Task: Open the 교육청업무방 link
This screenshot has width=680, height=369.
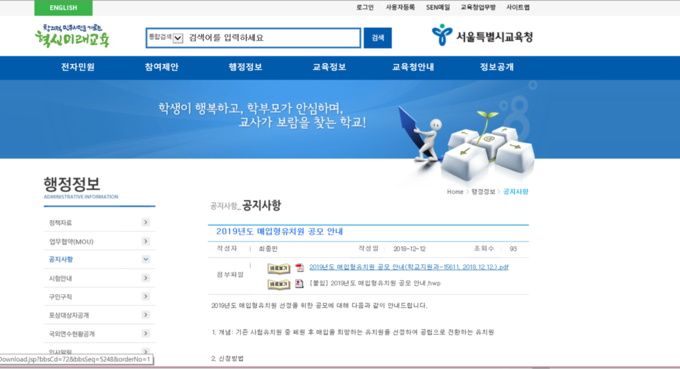Action: click(x=478, y=7)
